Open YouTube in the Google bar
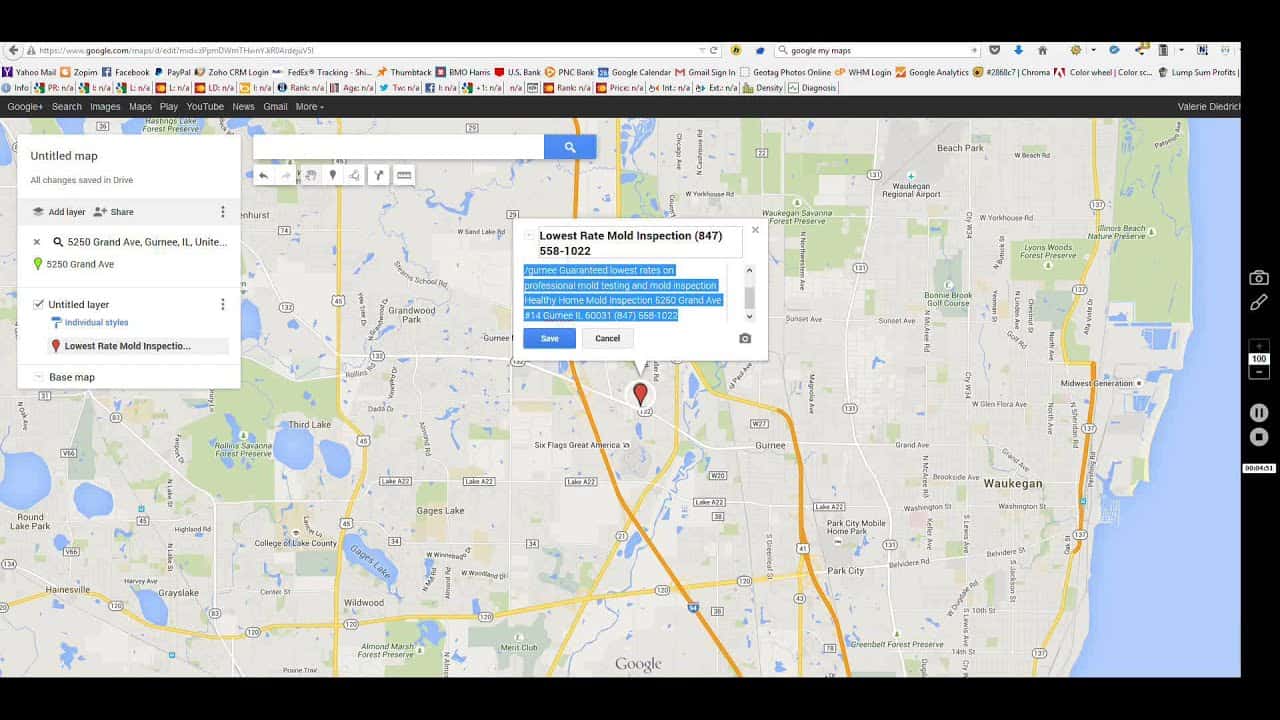 click(x=205, y=107)
